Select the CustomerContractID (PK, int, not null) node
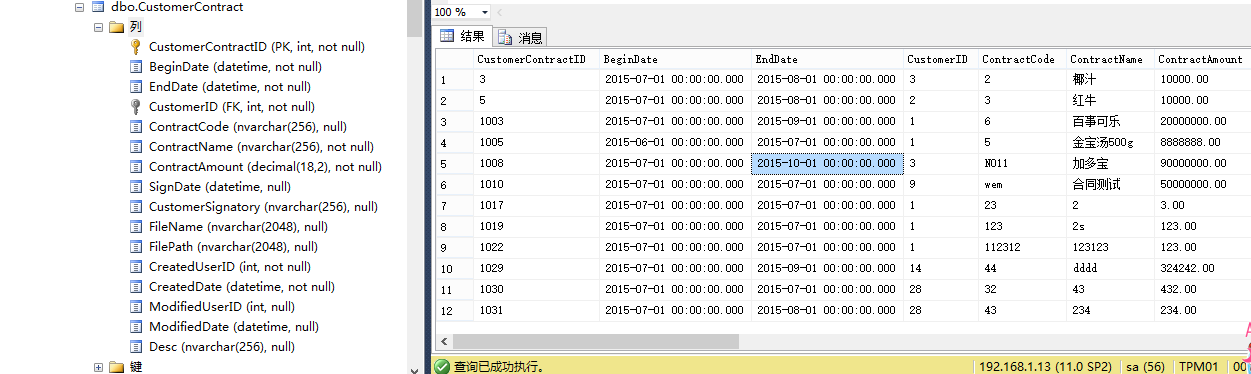Screen dimensions: 1251x374 [x=257, y=47]
